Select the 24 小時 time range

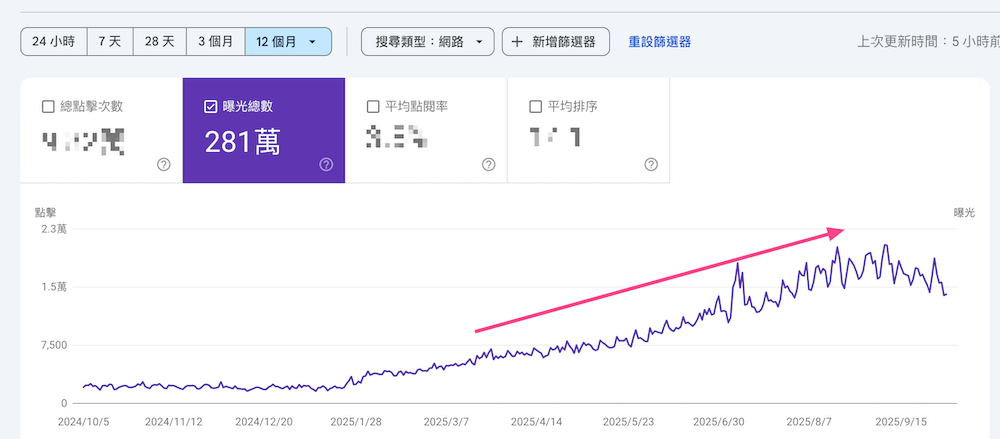[x=53, y=42]
